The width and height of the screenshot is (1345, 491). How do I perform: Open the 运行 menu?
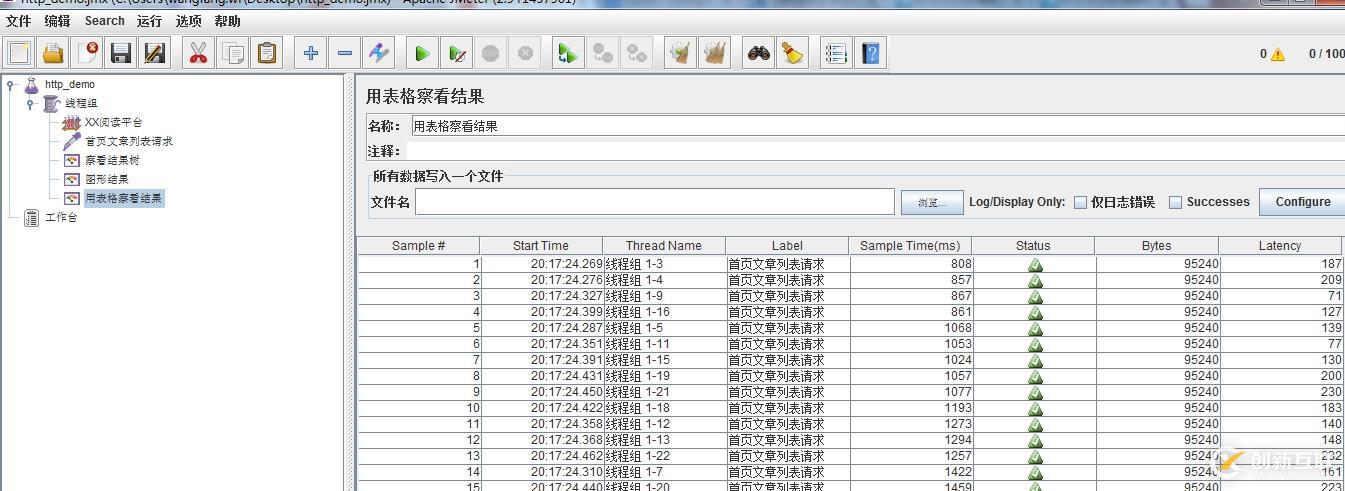(x=149, y=21)
